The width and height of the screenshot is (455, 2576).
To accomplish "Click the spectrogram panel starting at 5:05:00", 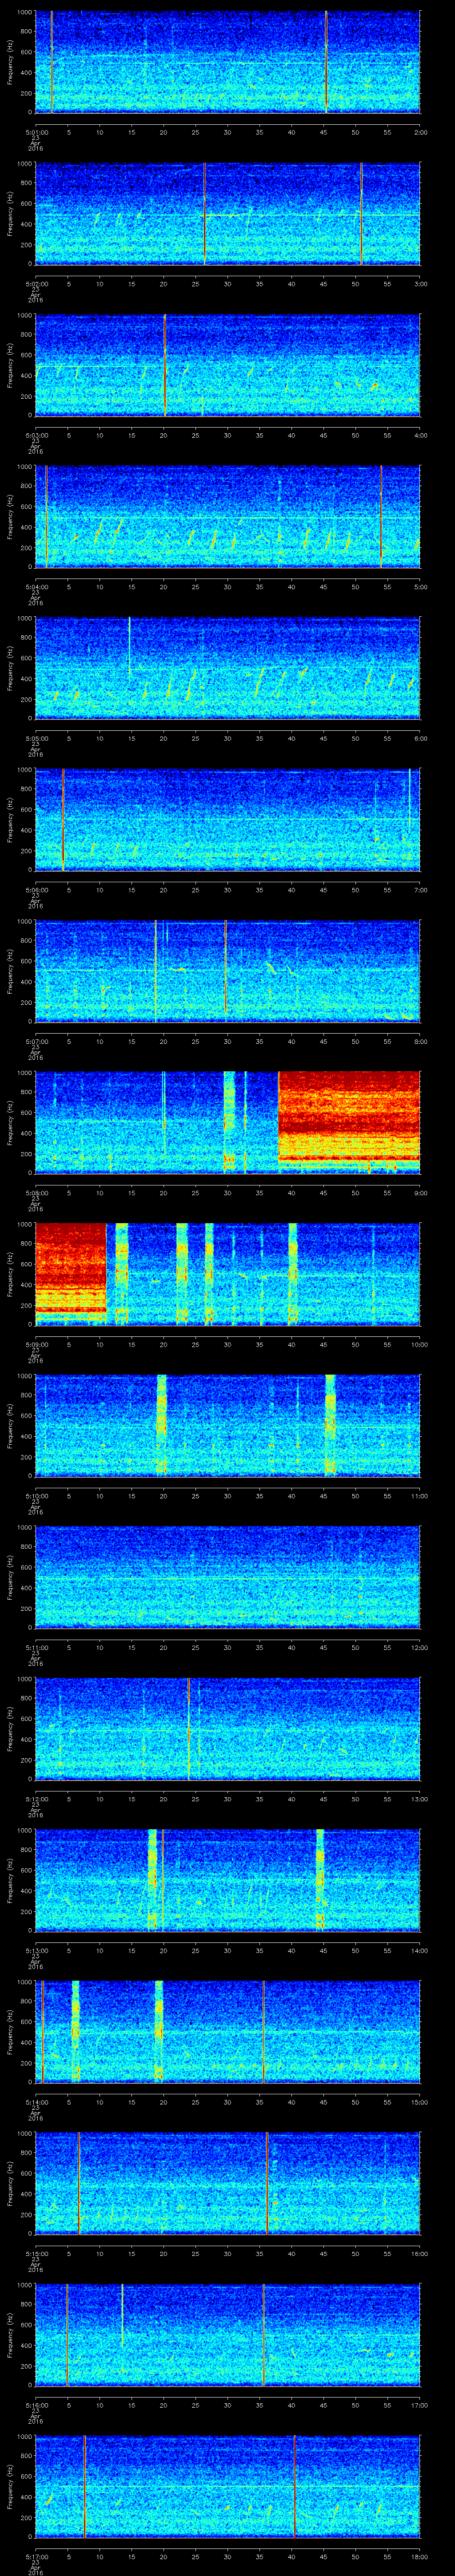I will 228,668.
